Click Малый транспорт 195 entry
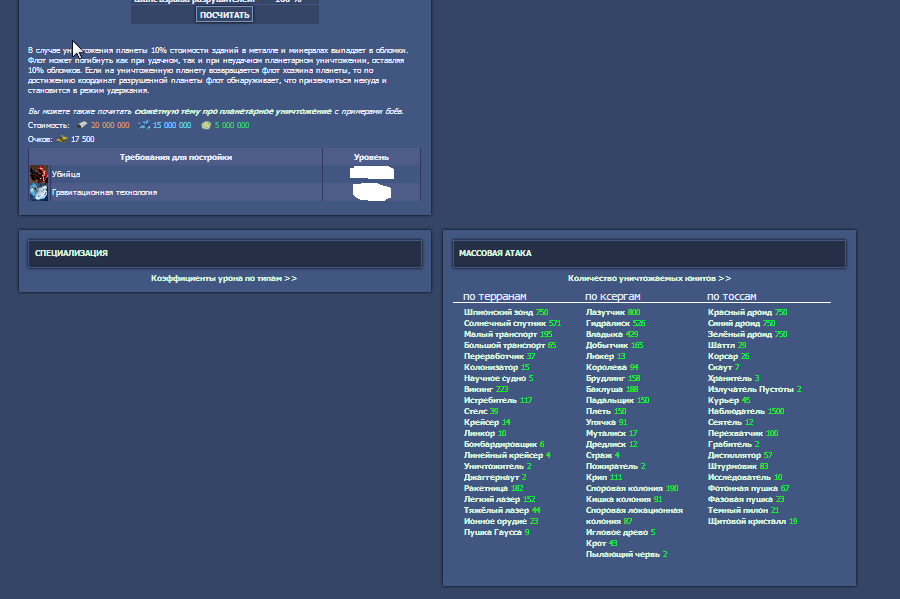The height and width of the screenshot is (599, 900). (508, 334)
